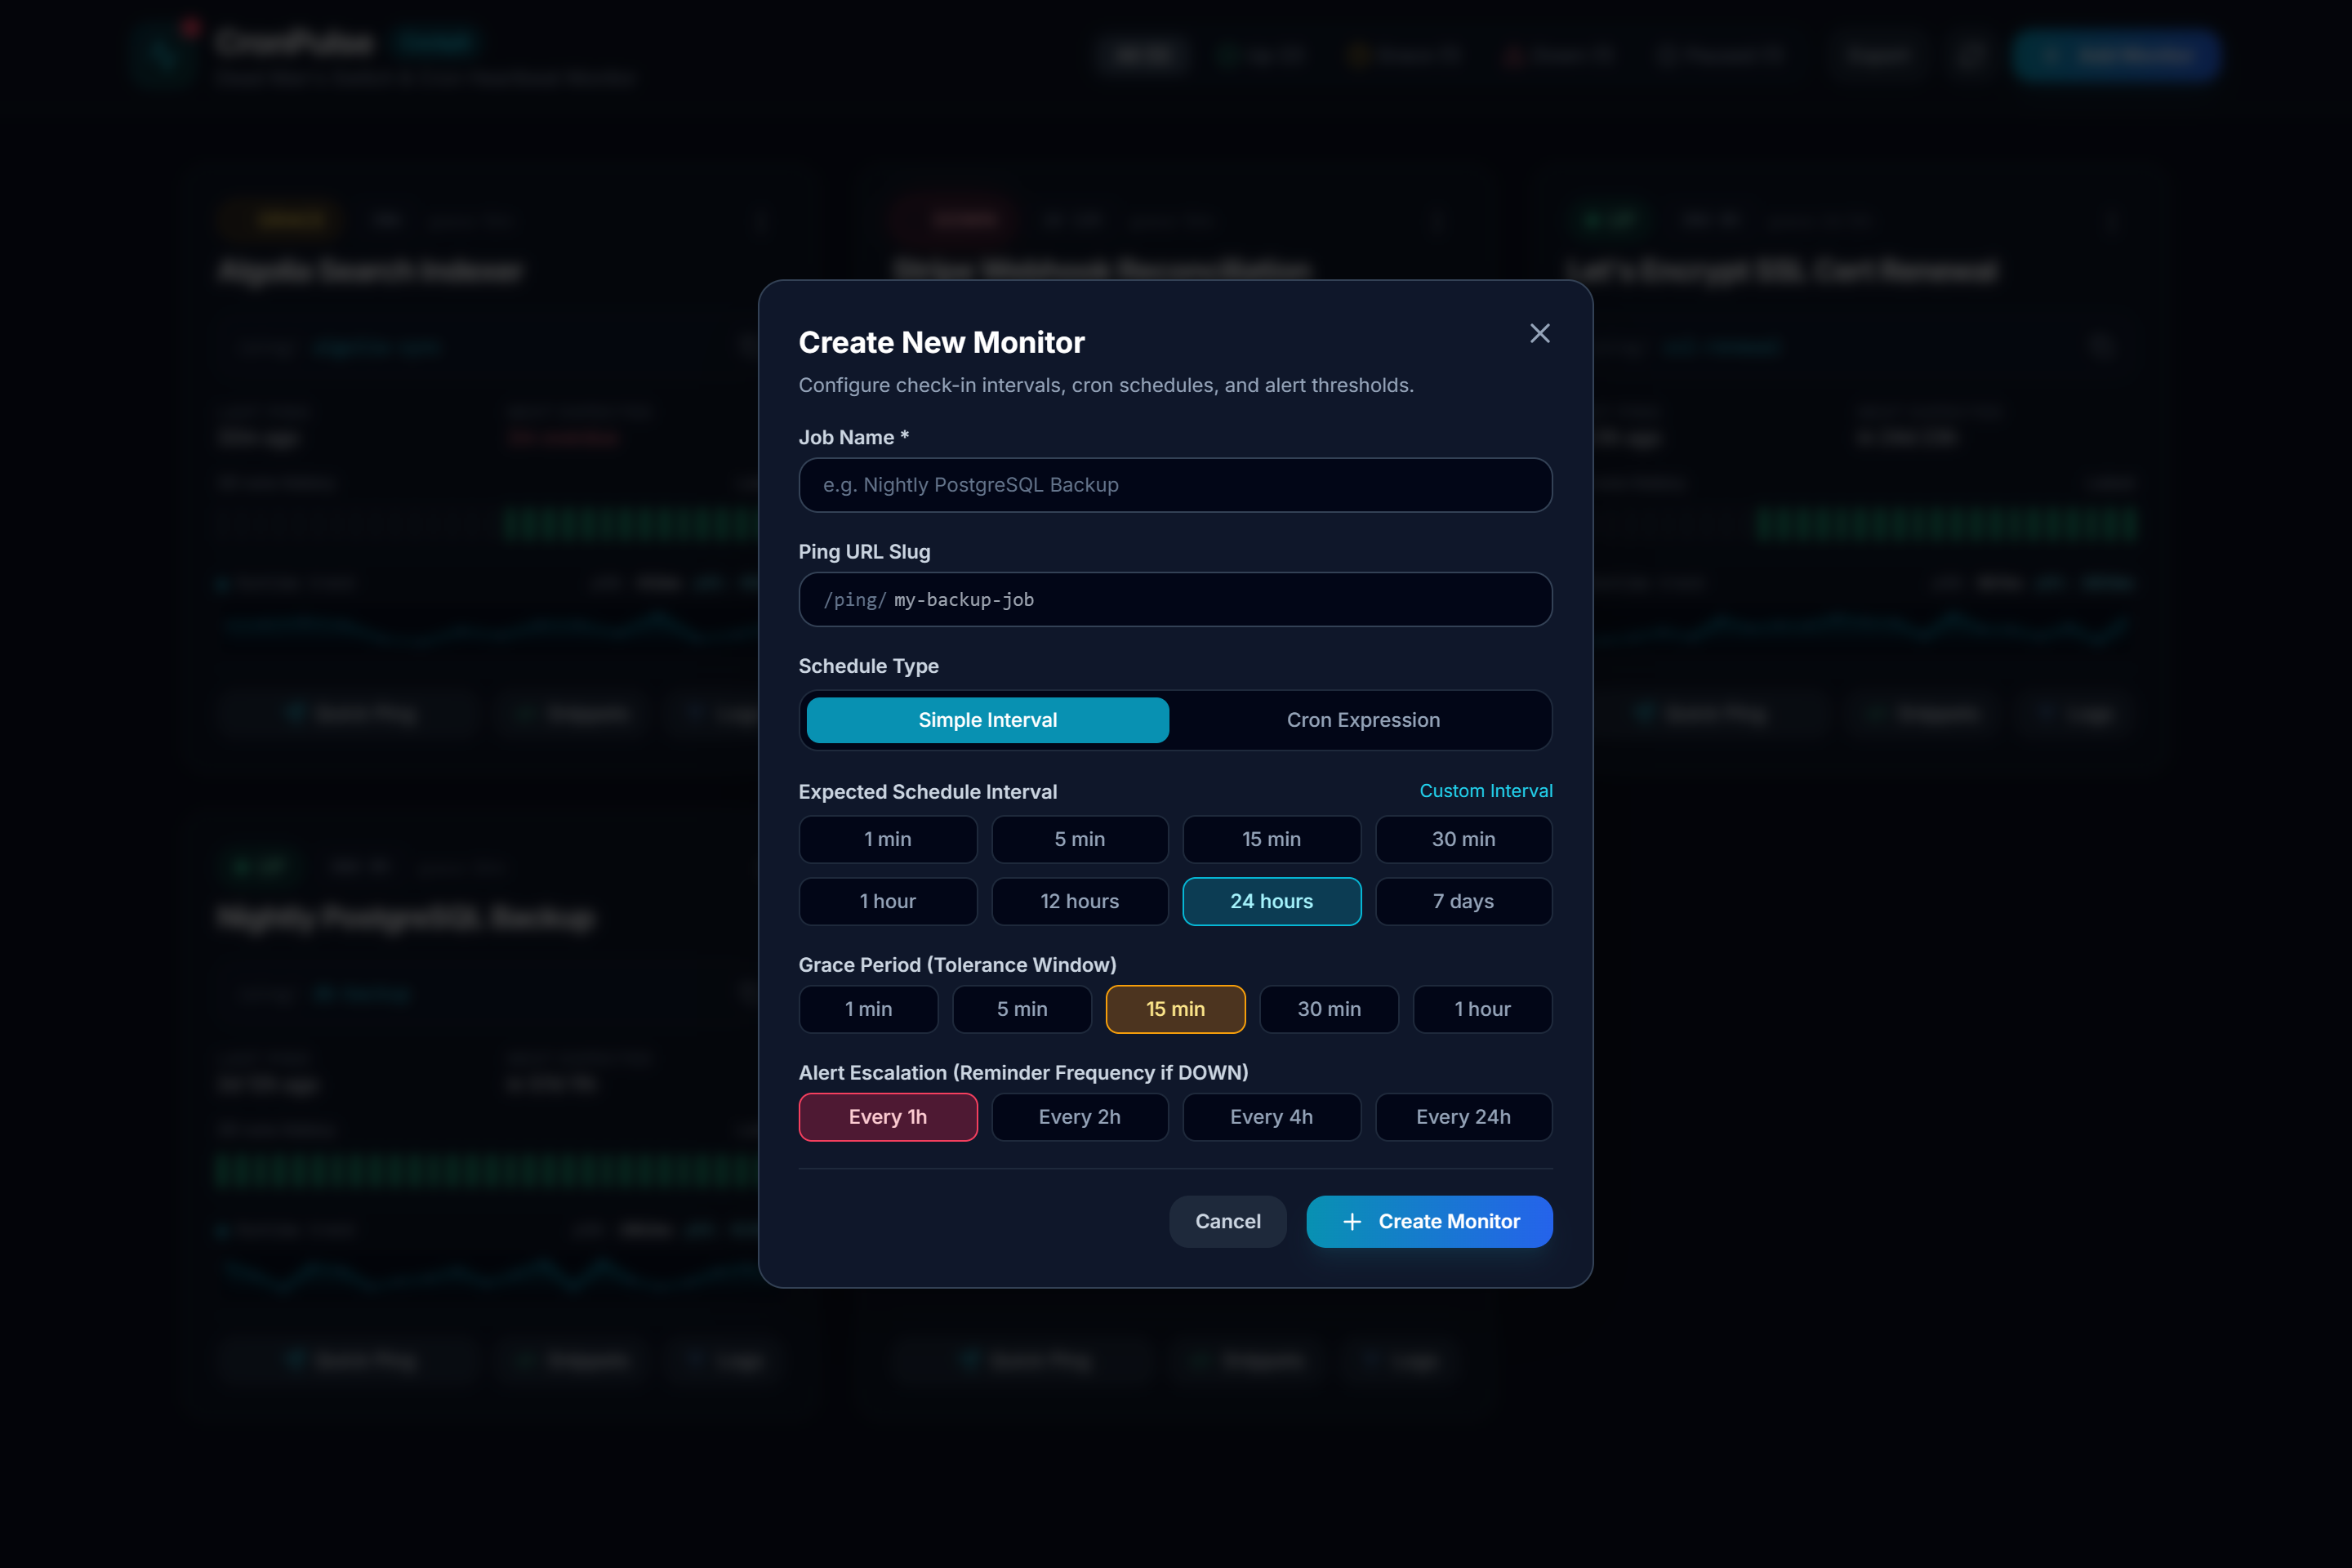2352x1568 pixels.
Task: Choose the 1 hour schedule interval
Action: (x=887, y=901)
